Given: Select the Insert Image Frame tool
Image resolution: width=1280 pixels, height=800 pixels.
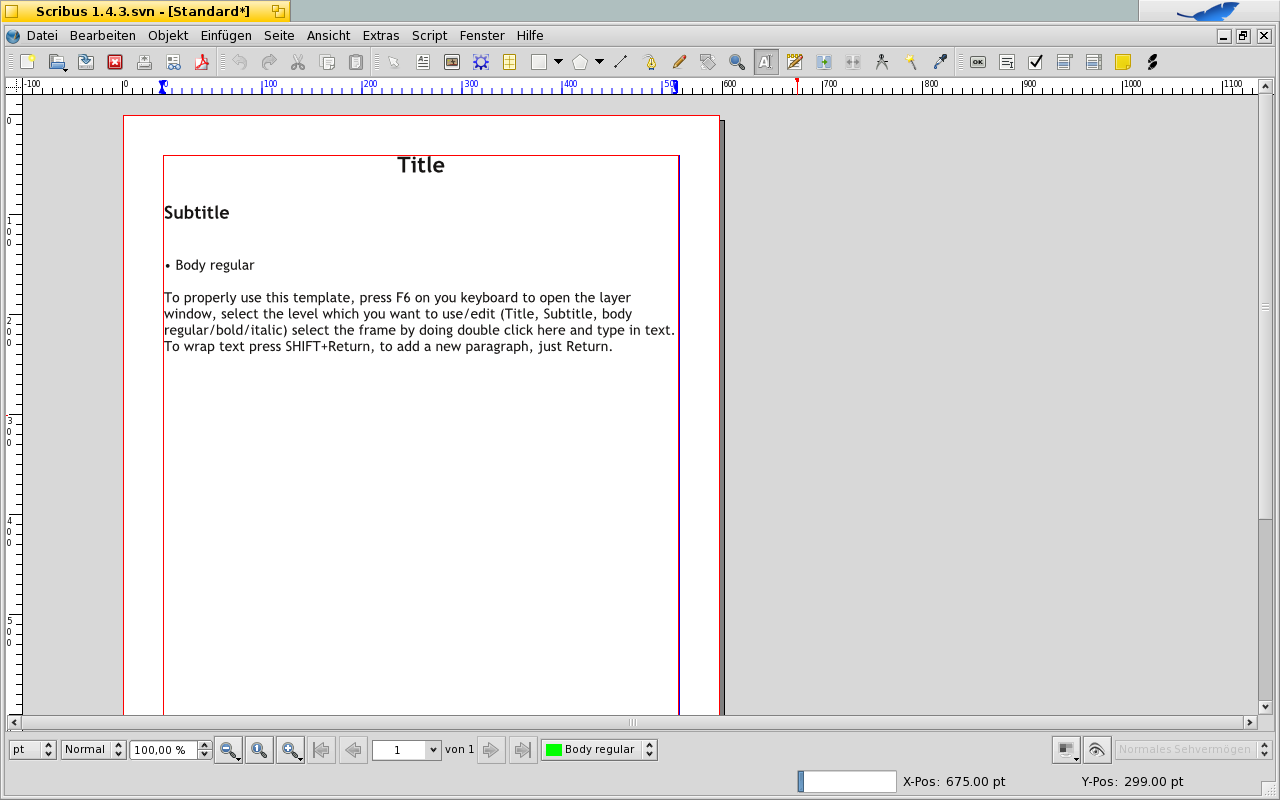Looking at the screenshot, I should 452,62.
